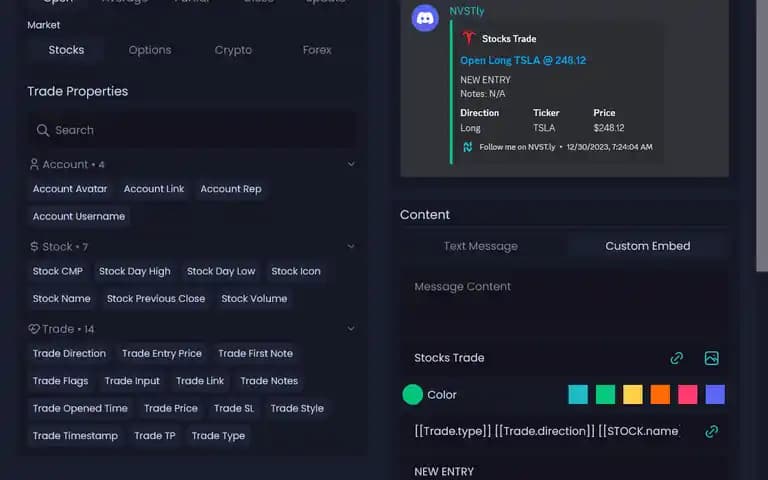The width and height of the screenshot is (768, 480).
Task: Insert the Stock CMP property
Action: pyautogui.click(x=58, y=271)
